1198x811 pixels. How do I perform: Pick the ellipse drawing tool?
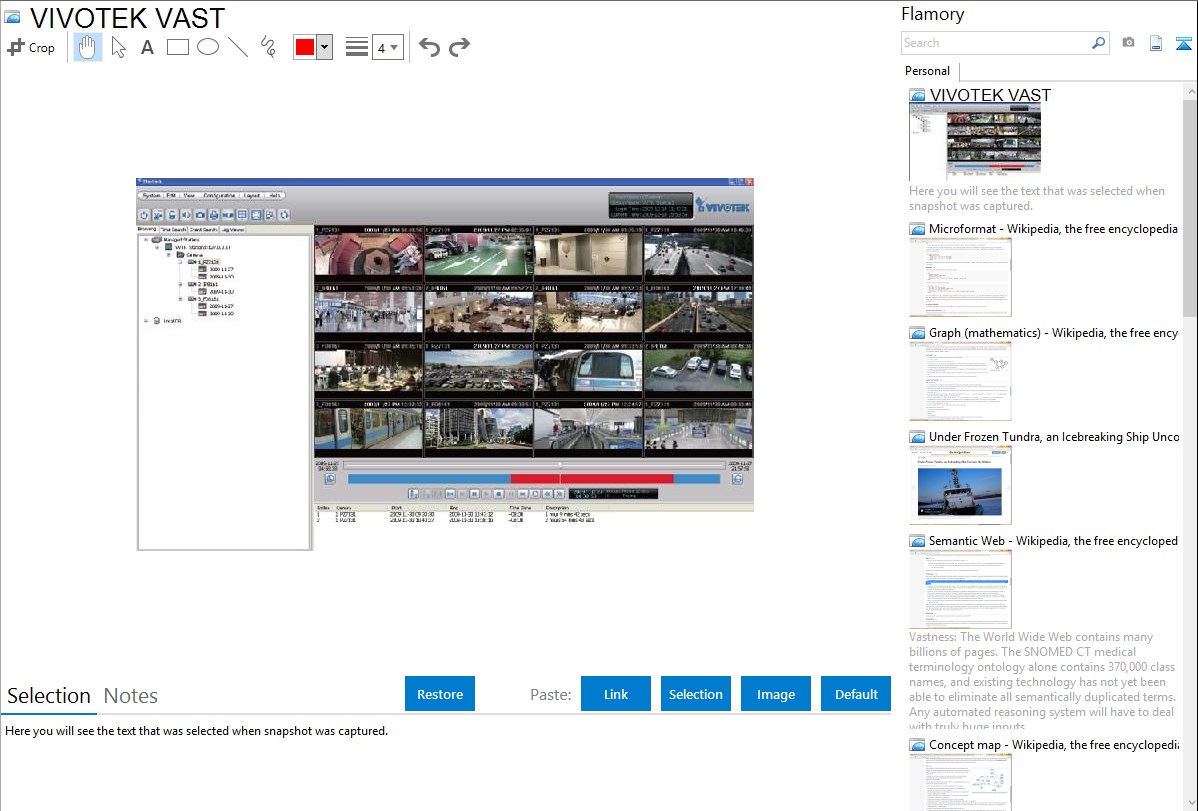click(x=208, y=47)
